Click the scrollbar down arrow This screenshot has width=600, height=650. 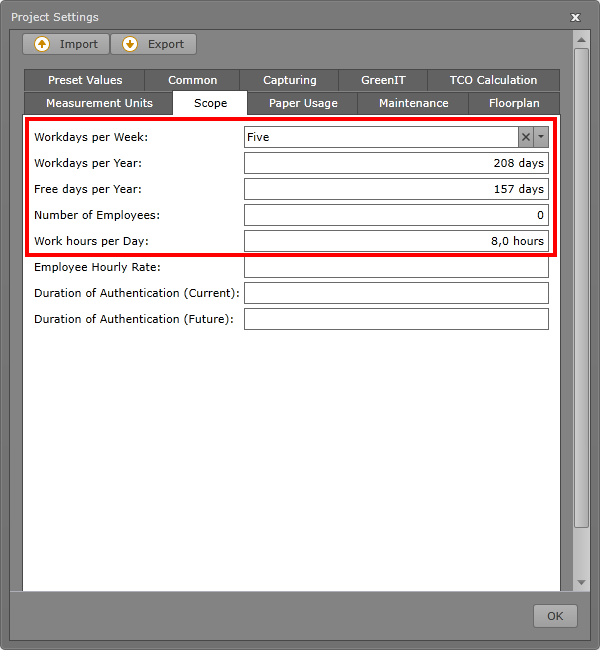(x=581, y=582)
